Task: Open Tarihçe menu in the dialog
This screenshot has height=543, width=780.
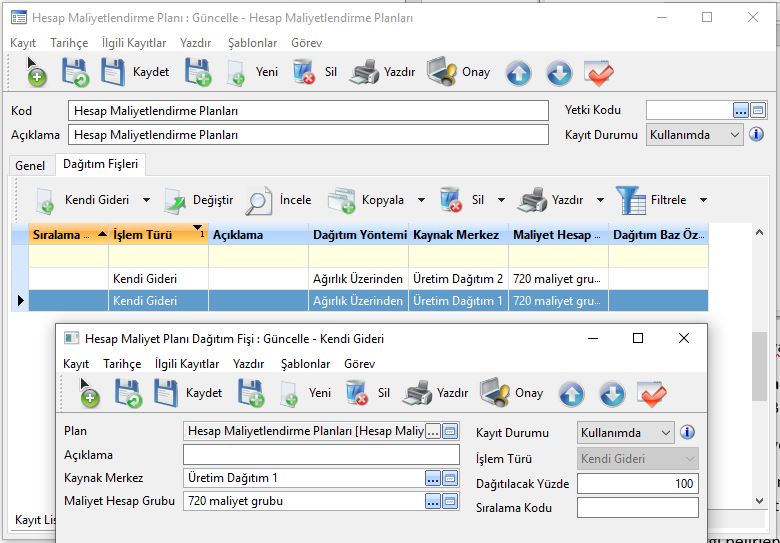Action: point(122,364)
